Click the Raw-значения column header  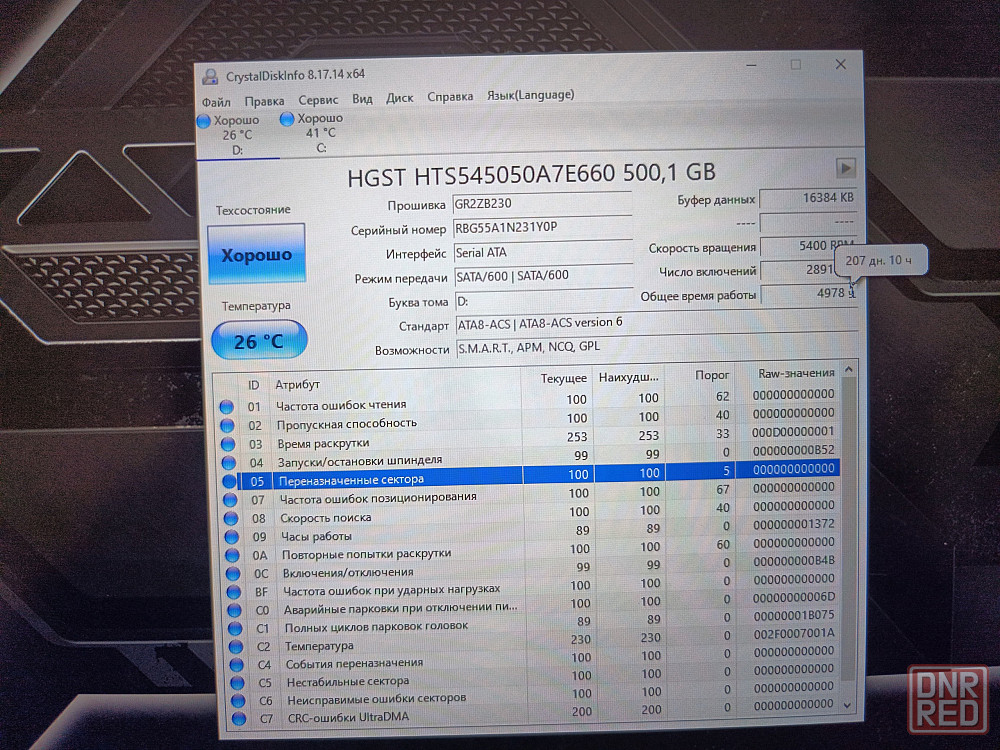(x=786, y=373)
